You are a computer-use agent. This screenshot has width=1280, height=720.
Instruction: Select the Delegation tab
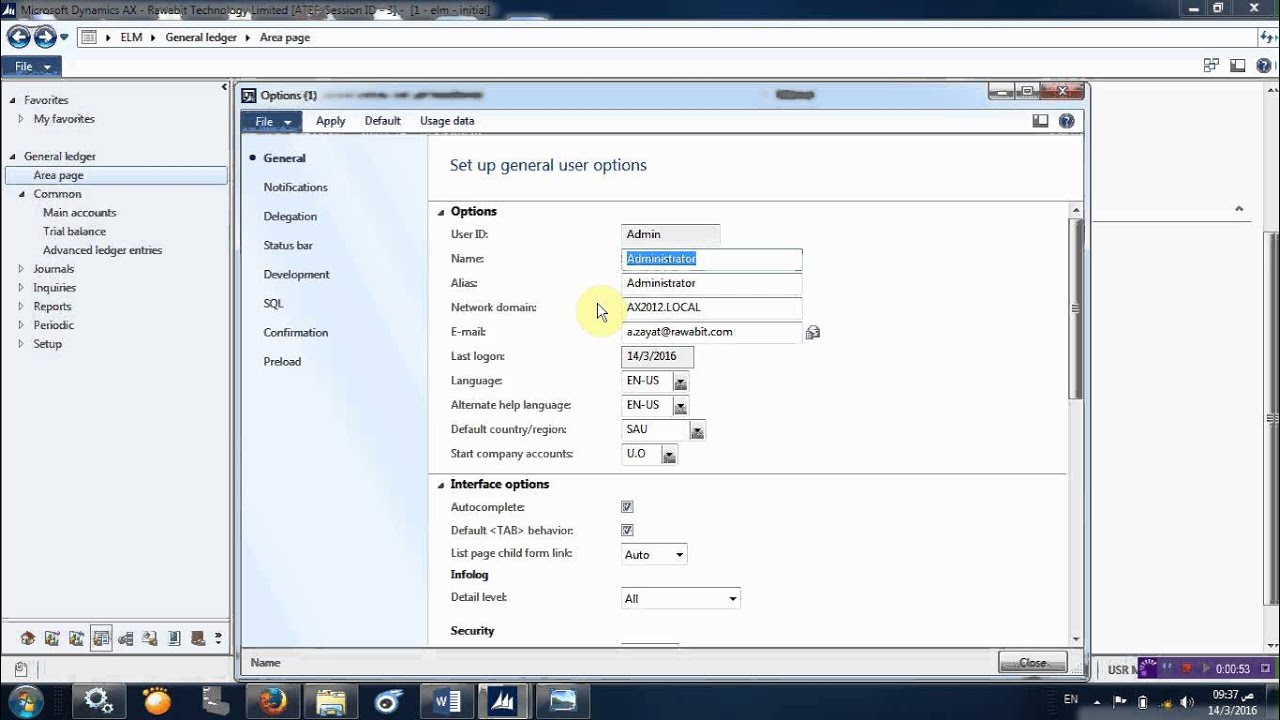pyautogui.click(x=290, y=216)
